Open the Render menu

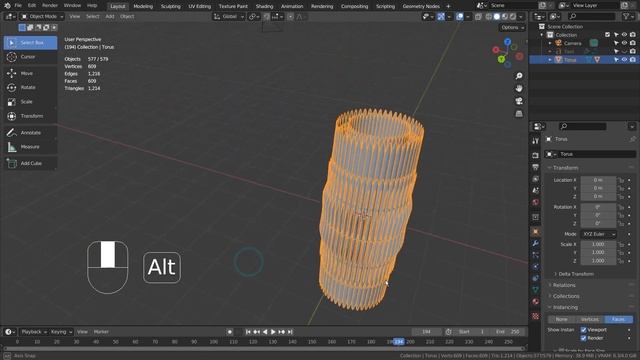pyautogui.click(x=50, y=6)
